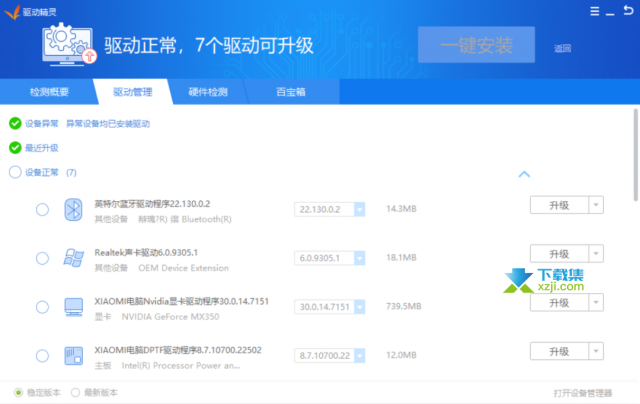
Task: Click the 最近升级 label
Action: click(42, 148)
